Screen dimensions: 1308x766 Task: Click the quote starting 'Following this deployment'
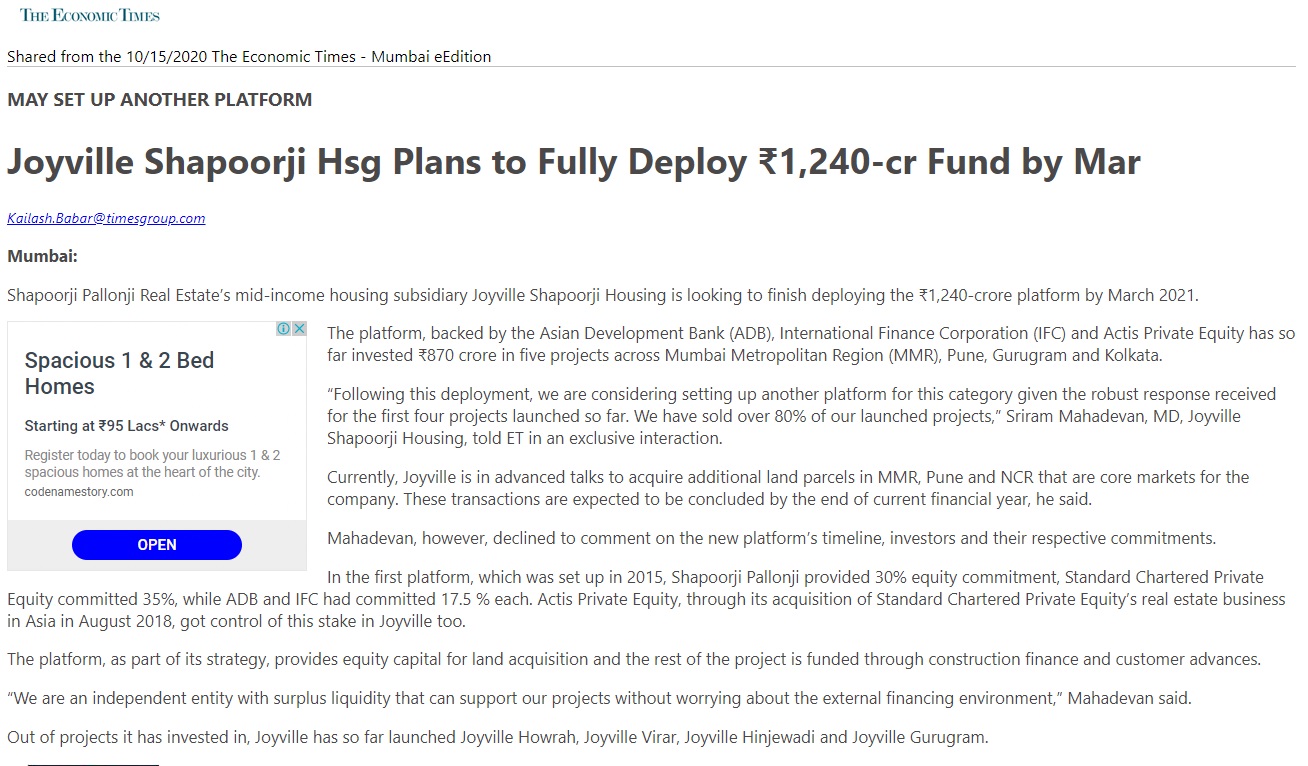[x=801, y=416]
